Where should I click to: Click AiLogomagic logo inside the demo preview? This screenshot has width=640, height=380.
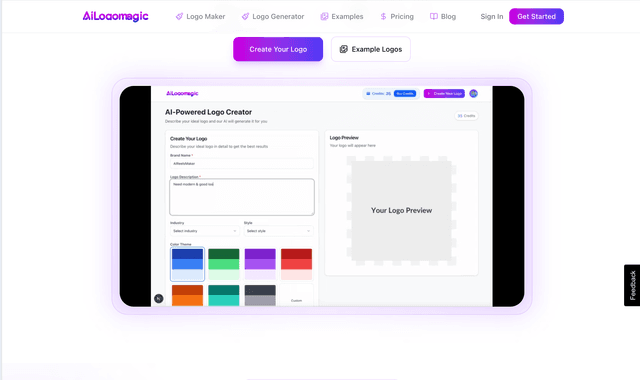click(x=182, y=93)
